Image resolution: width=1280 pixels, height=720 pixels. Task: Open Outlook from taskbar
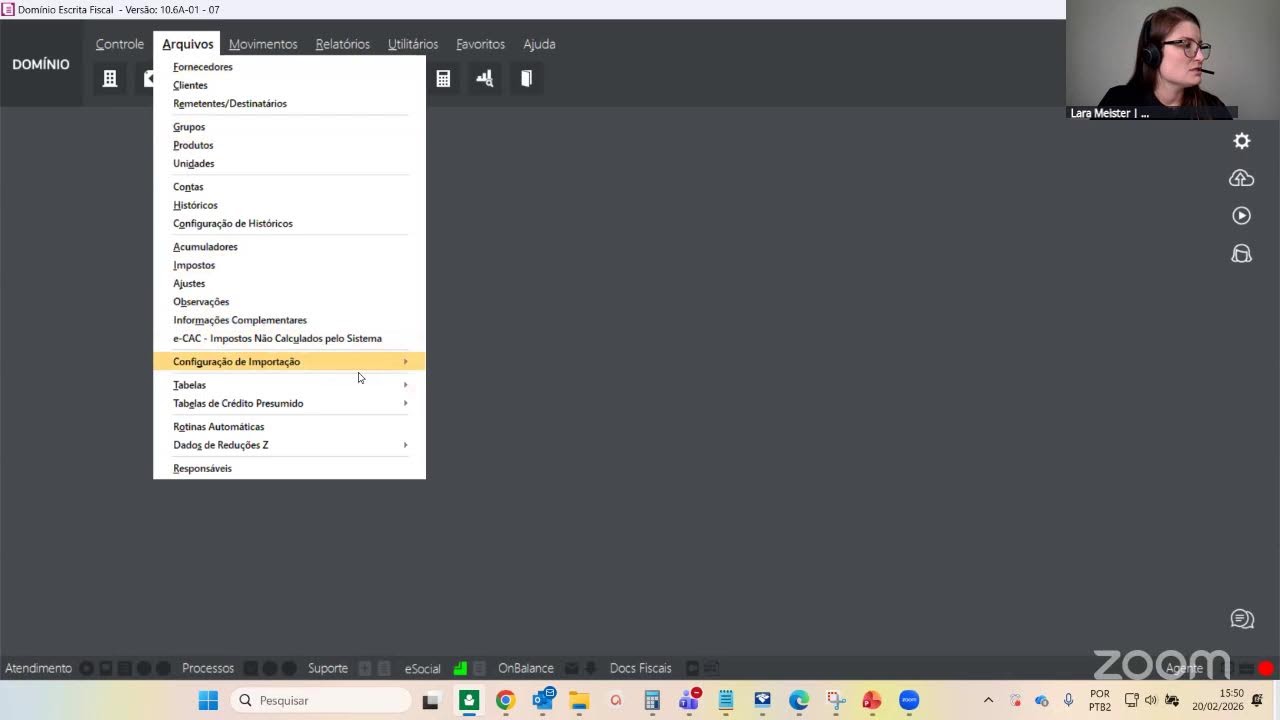coord(543,700)
